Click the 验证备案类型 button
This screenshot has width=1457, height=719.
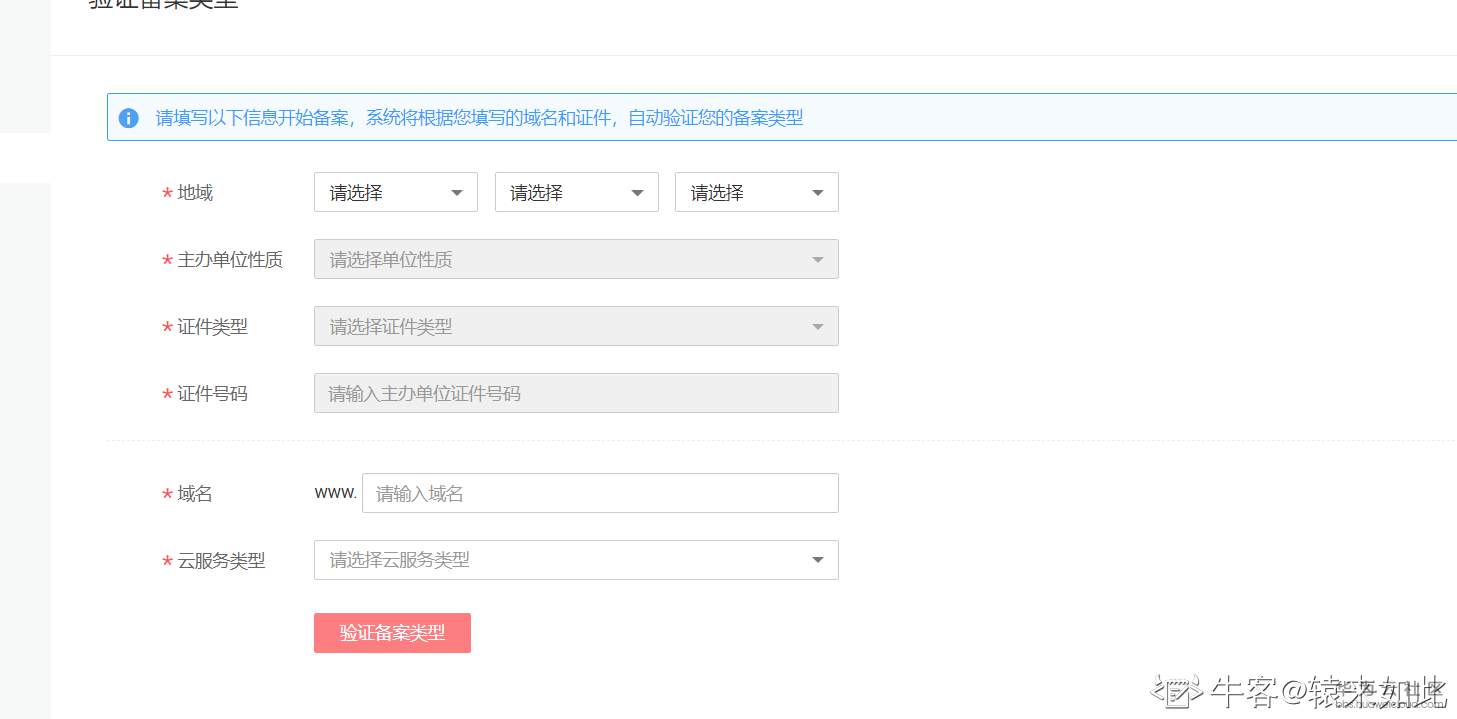[x=392, y=633]
